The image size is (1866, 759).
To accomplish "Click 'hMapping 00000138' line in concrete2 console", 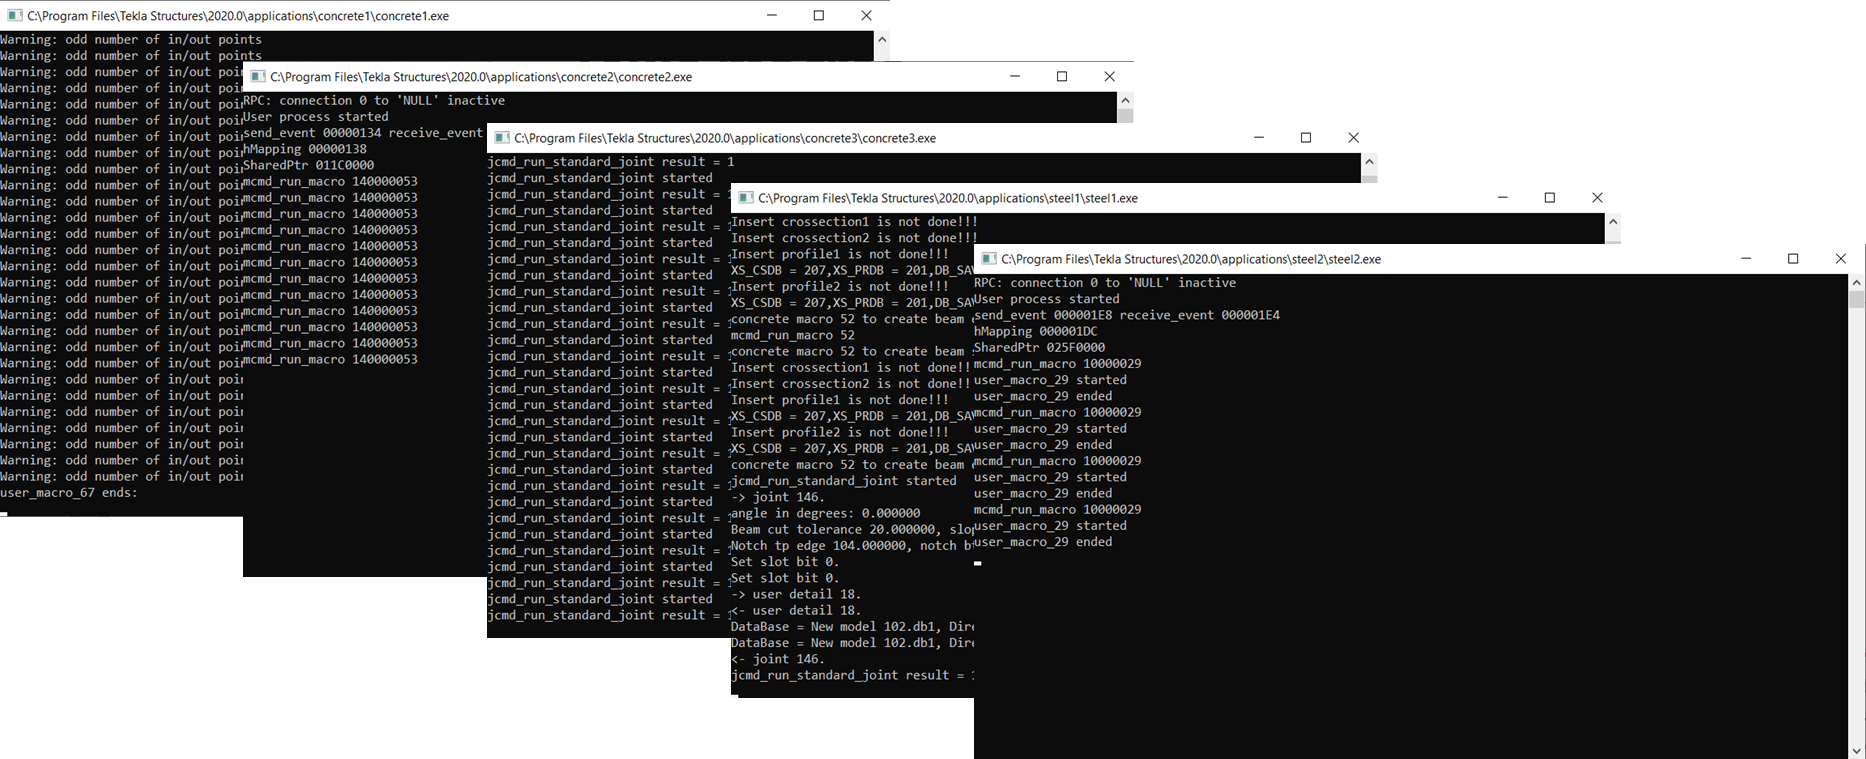I will [305, 149].
